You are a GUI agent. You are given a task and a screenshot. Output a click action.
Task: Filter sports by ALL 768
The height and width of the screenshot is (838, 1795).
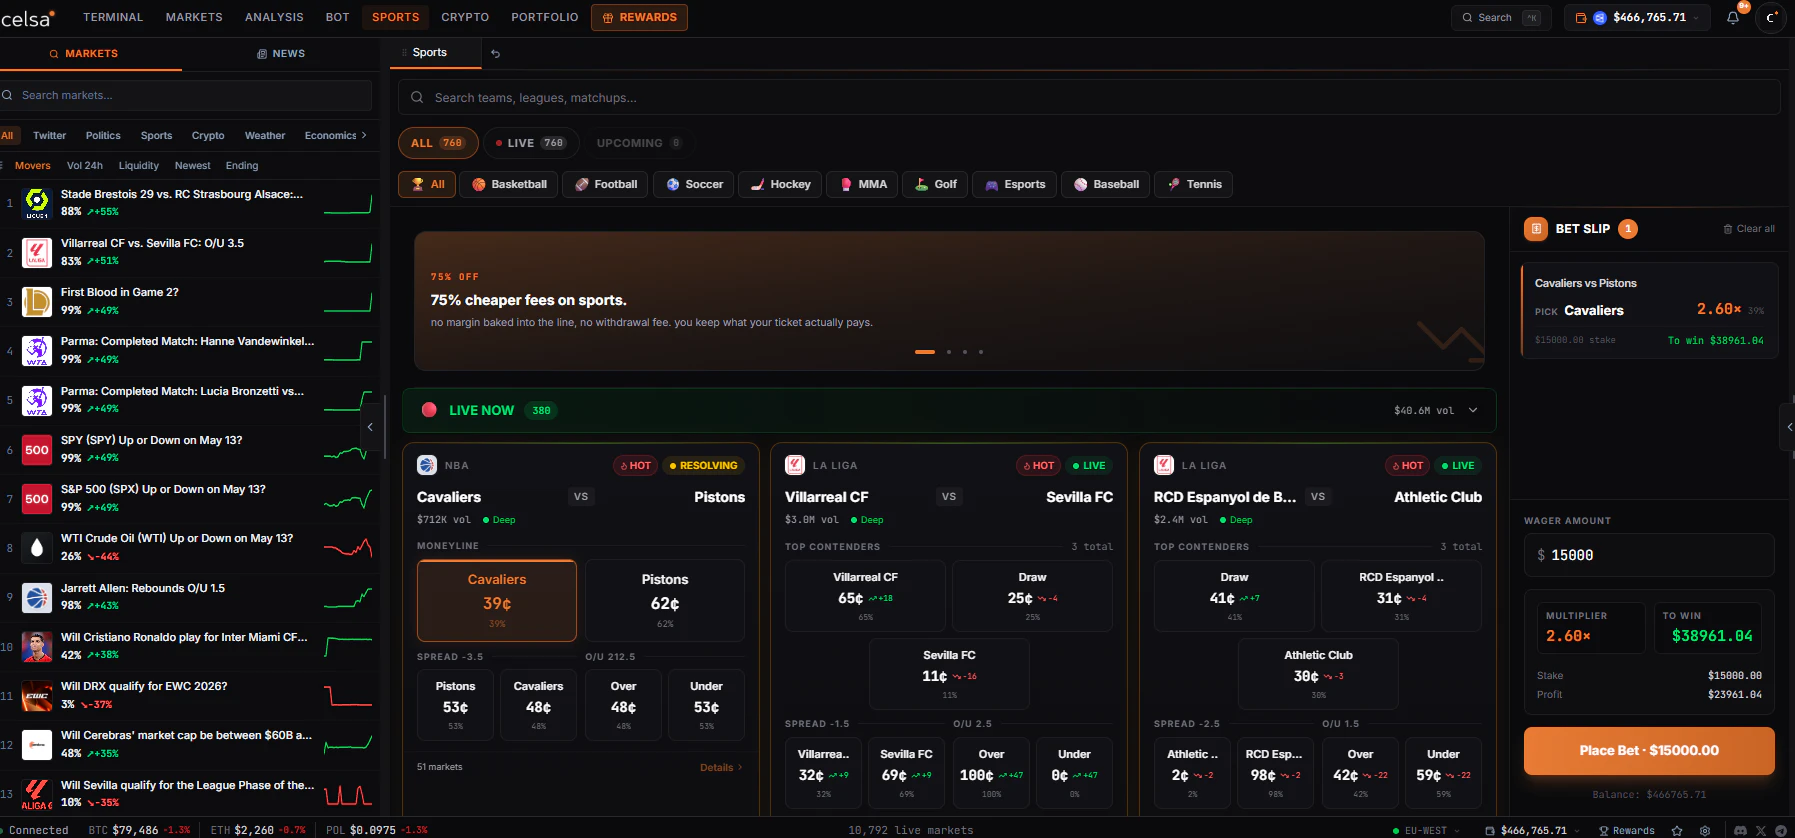(x=438, y=143)
